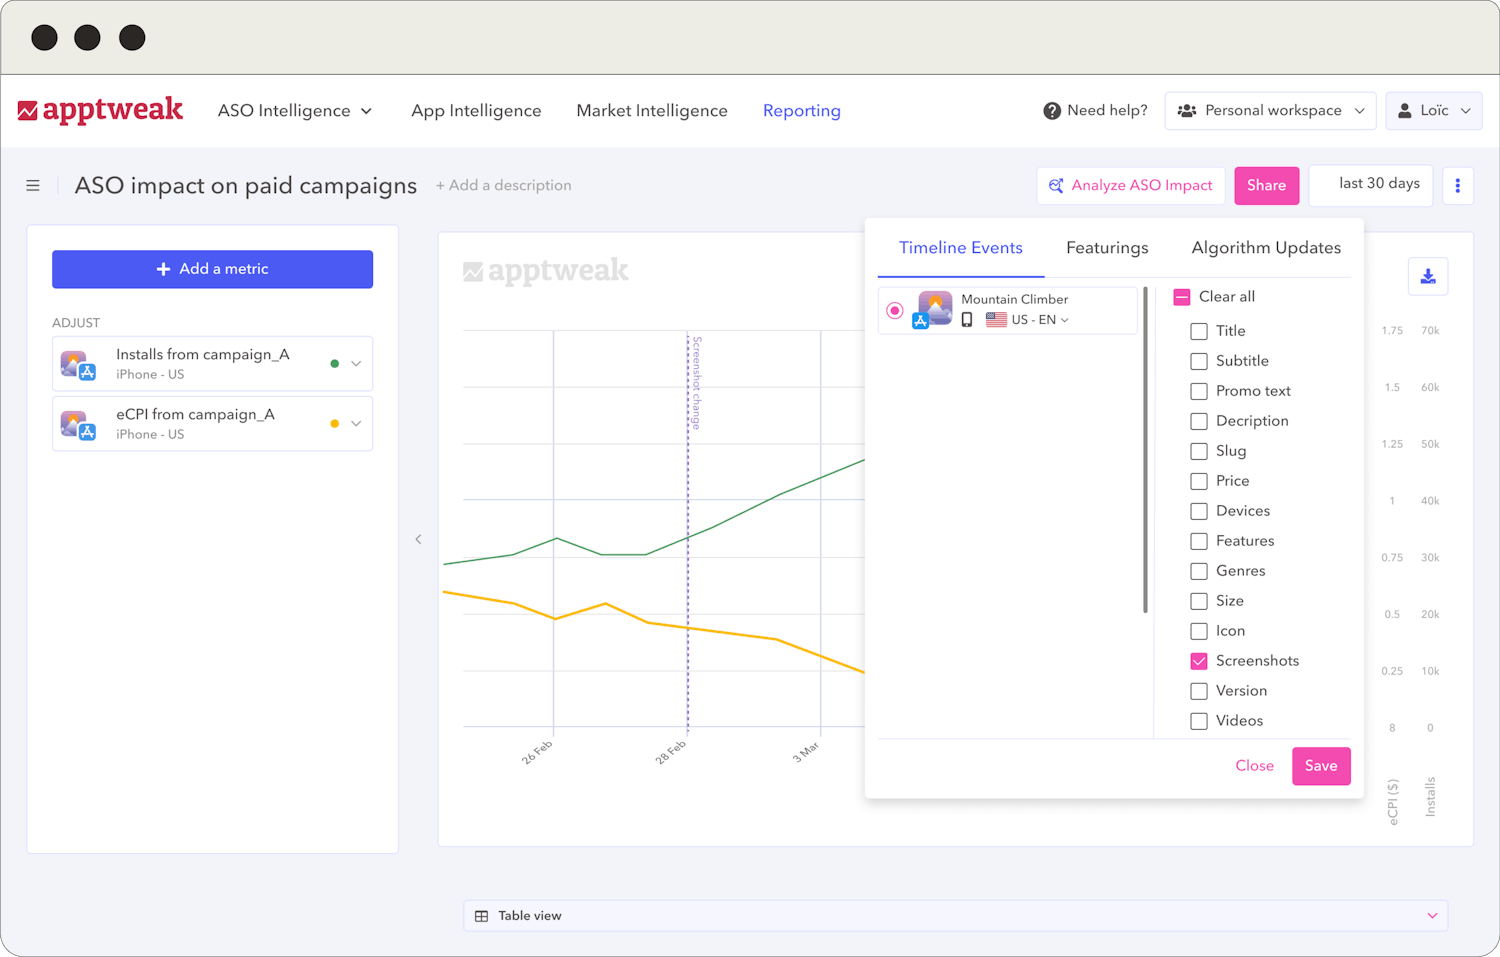This screenshot has height=957, width=1500.
Task: Click the Table view grid icon
Action: tap(483, 915)
